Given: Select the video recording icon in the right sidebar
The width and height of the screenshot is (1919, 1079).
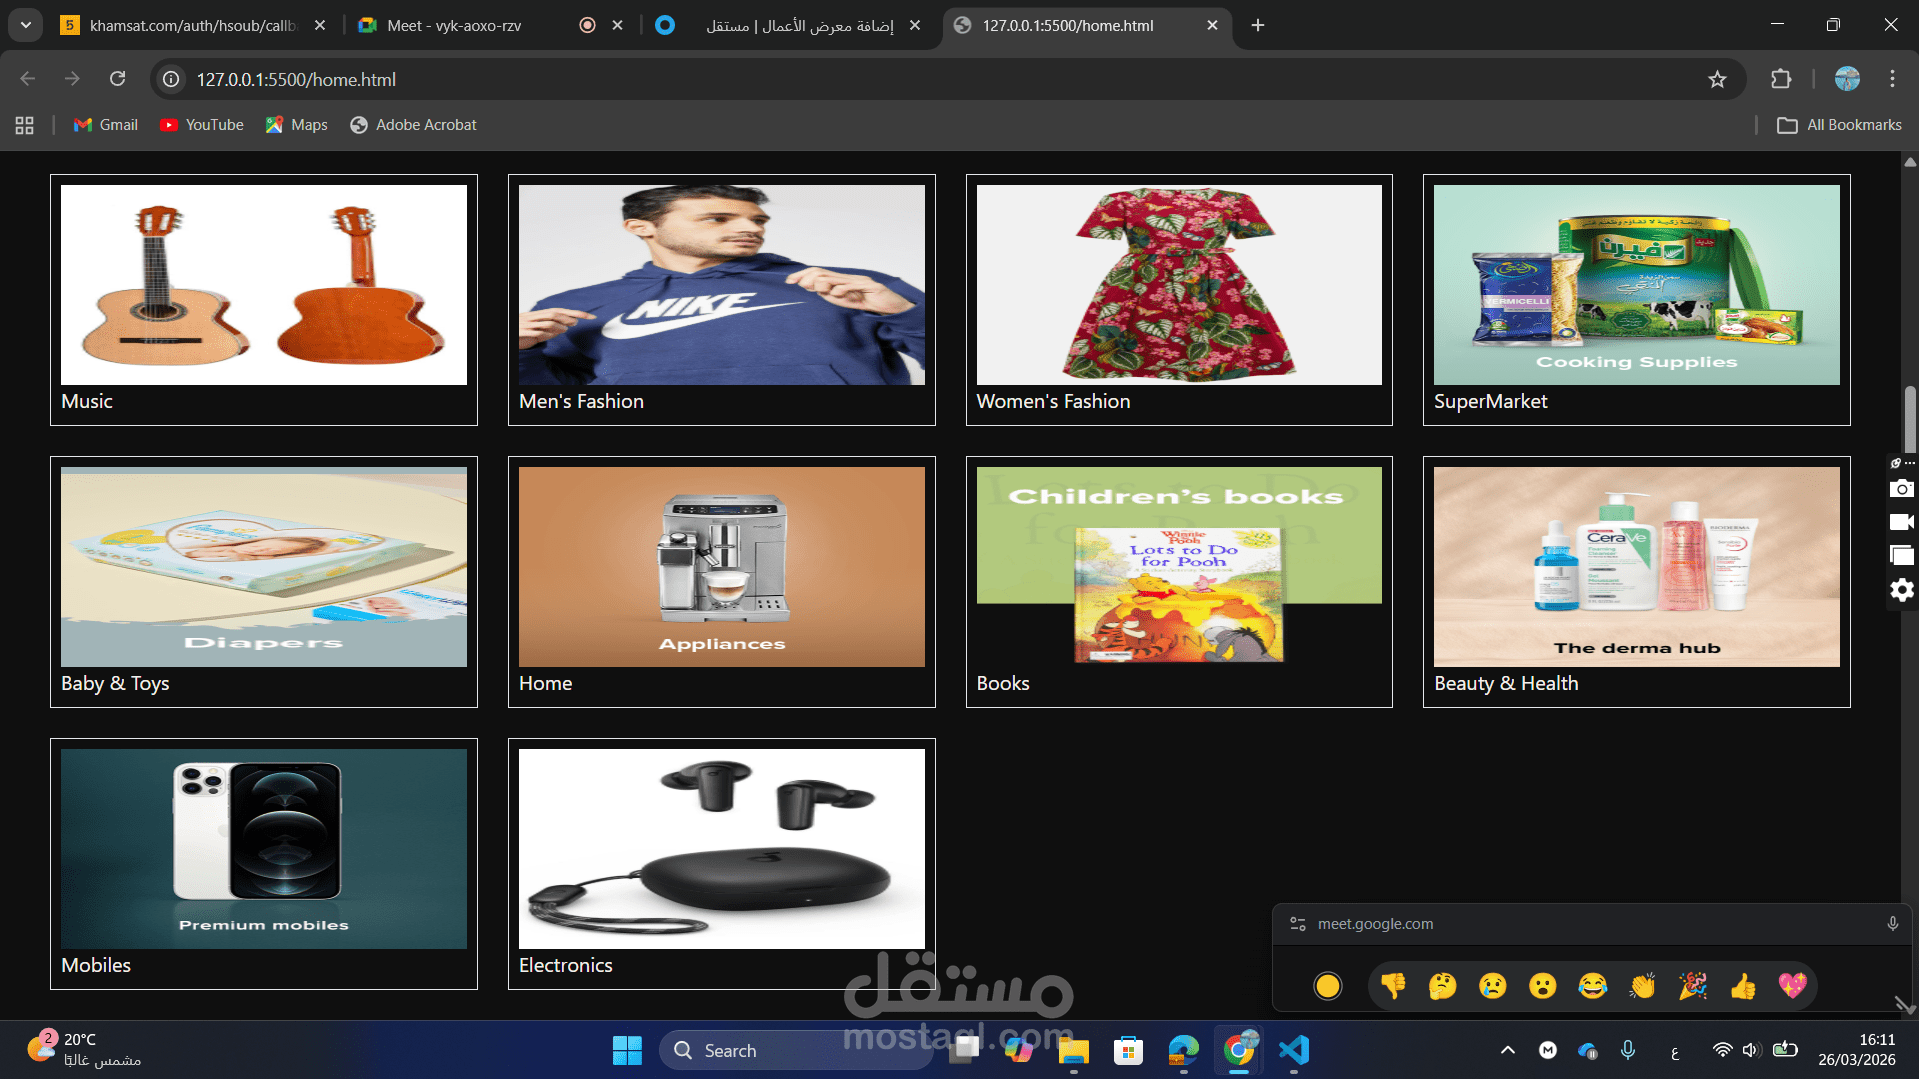Looking at the screenshot, I should click(1901, 522).
